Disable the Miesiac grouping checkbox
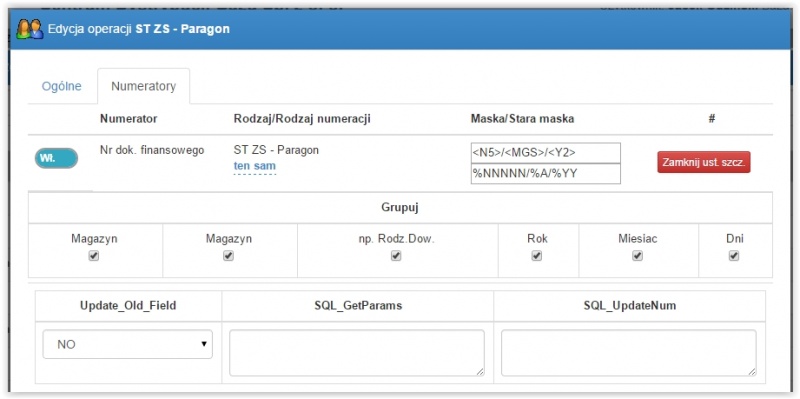 tap(637, 256)
